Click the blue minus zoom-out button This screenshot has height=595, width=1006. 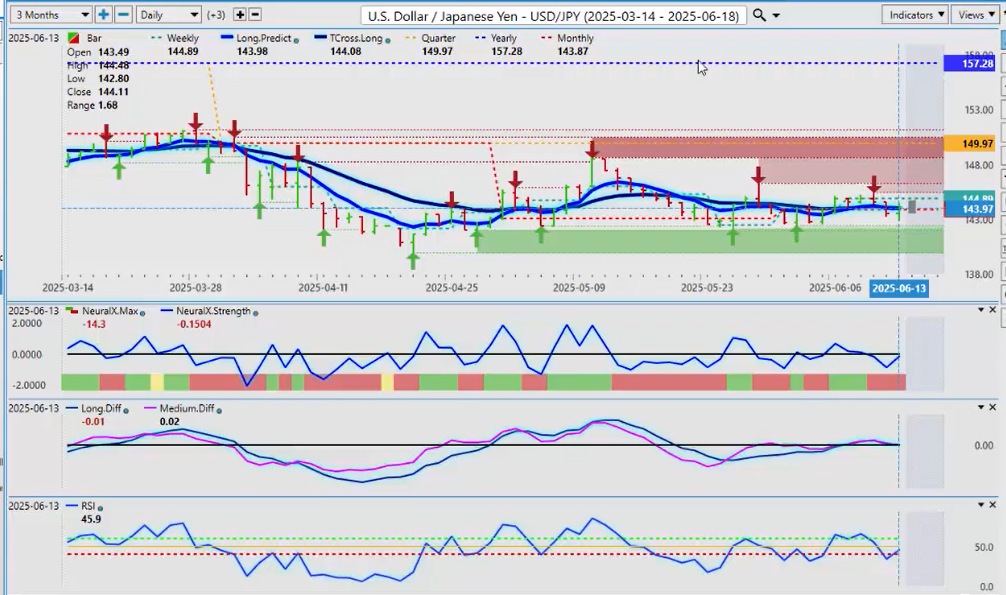pos(124,15)
